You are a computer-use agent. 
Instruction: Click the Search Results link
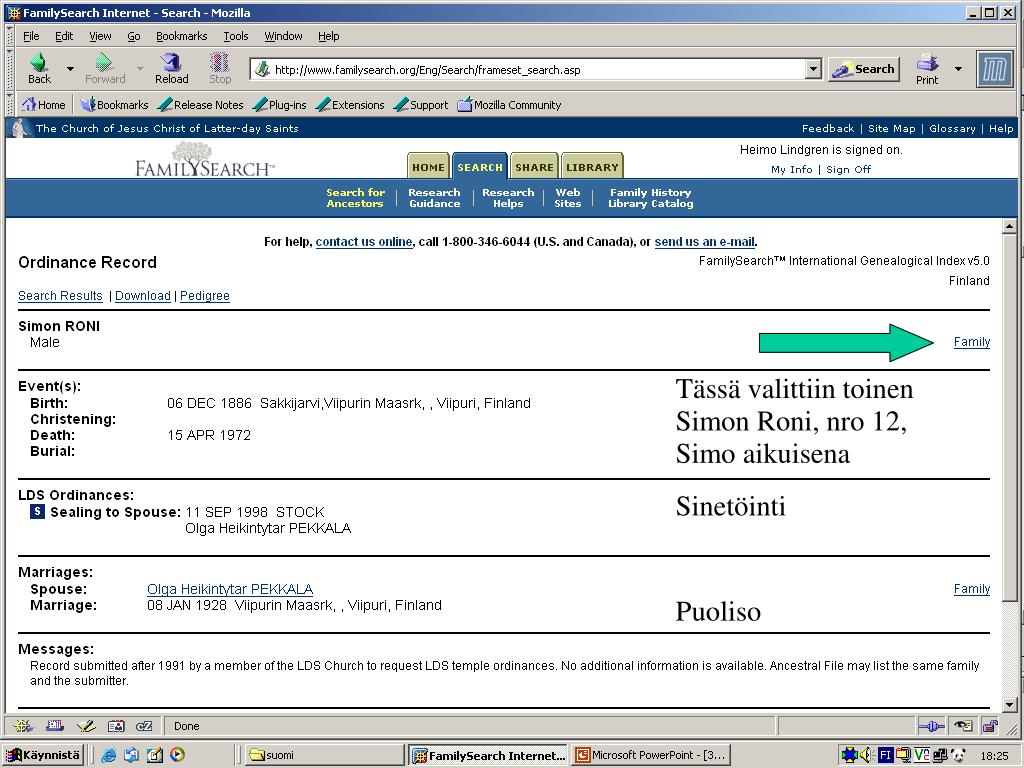pyautogui.click(x=60, y=296)
